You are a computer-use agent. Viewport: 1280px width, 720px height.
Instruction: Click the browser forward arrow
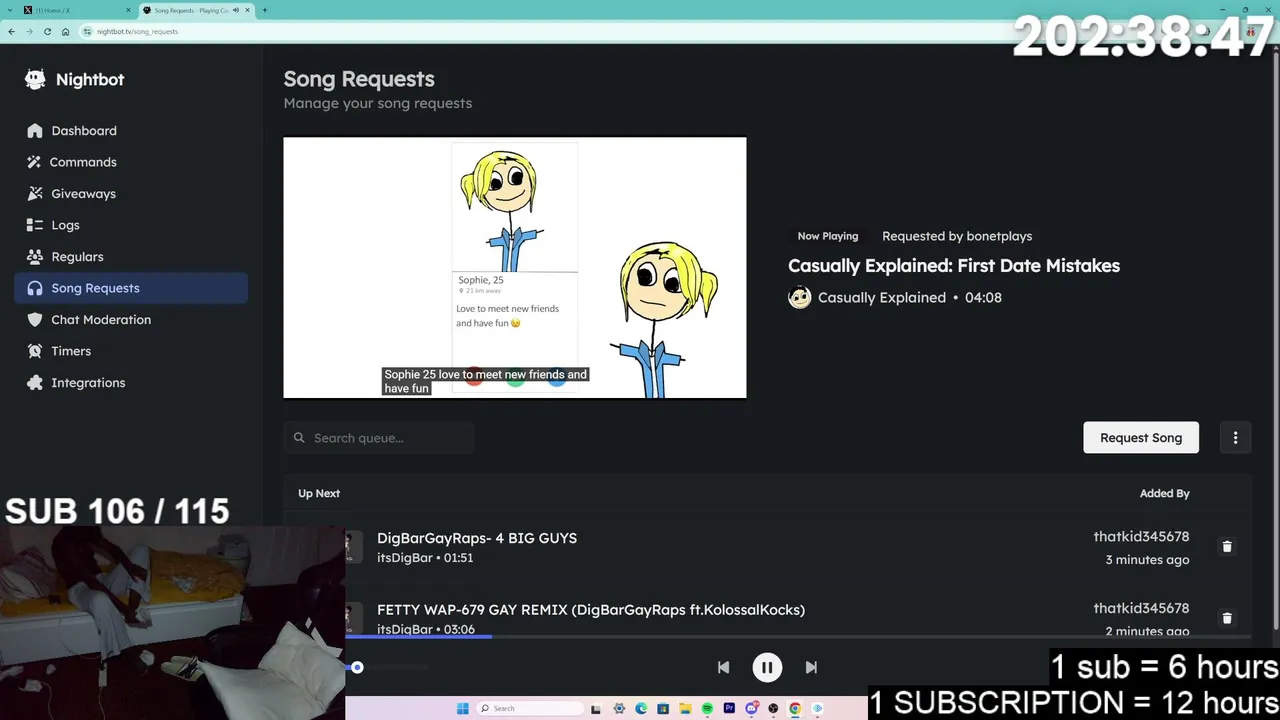point(29,31)
